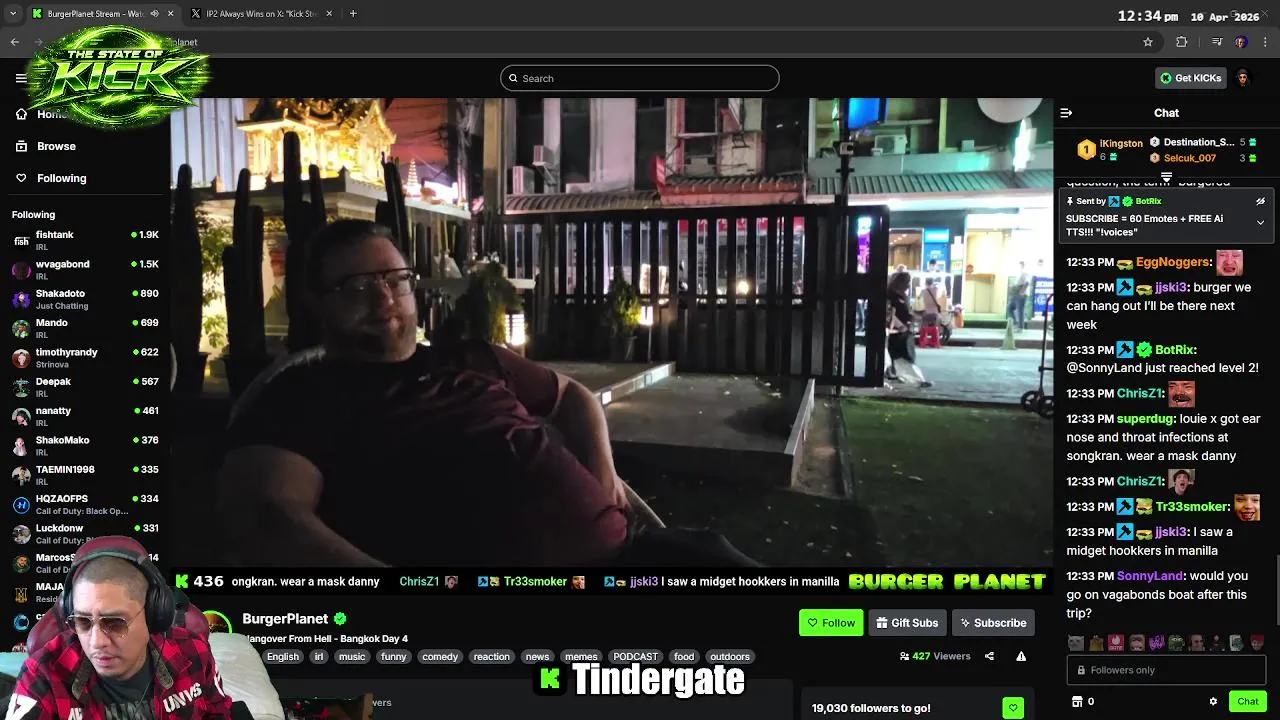Click the green Chat send button

coord(1247,701)
